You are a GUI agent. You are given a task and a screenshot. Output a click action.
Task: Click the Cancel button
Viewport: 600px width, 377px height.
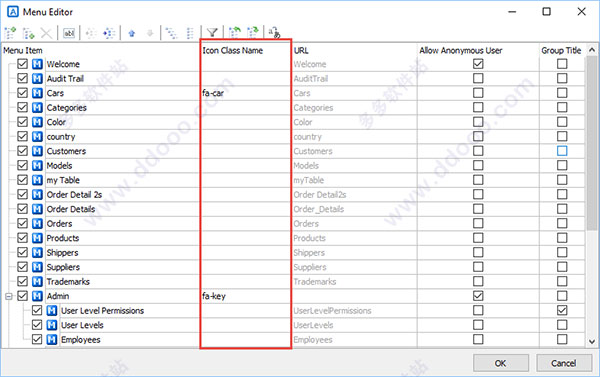(563, 363)
